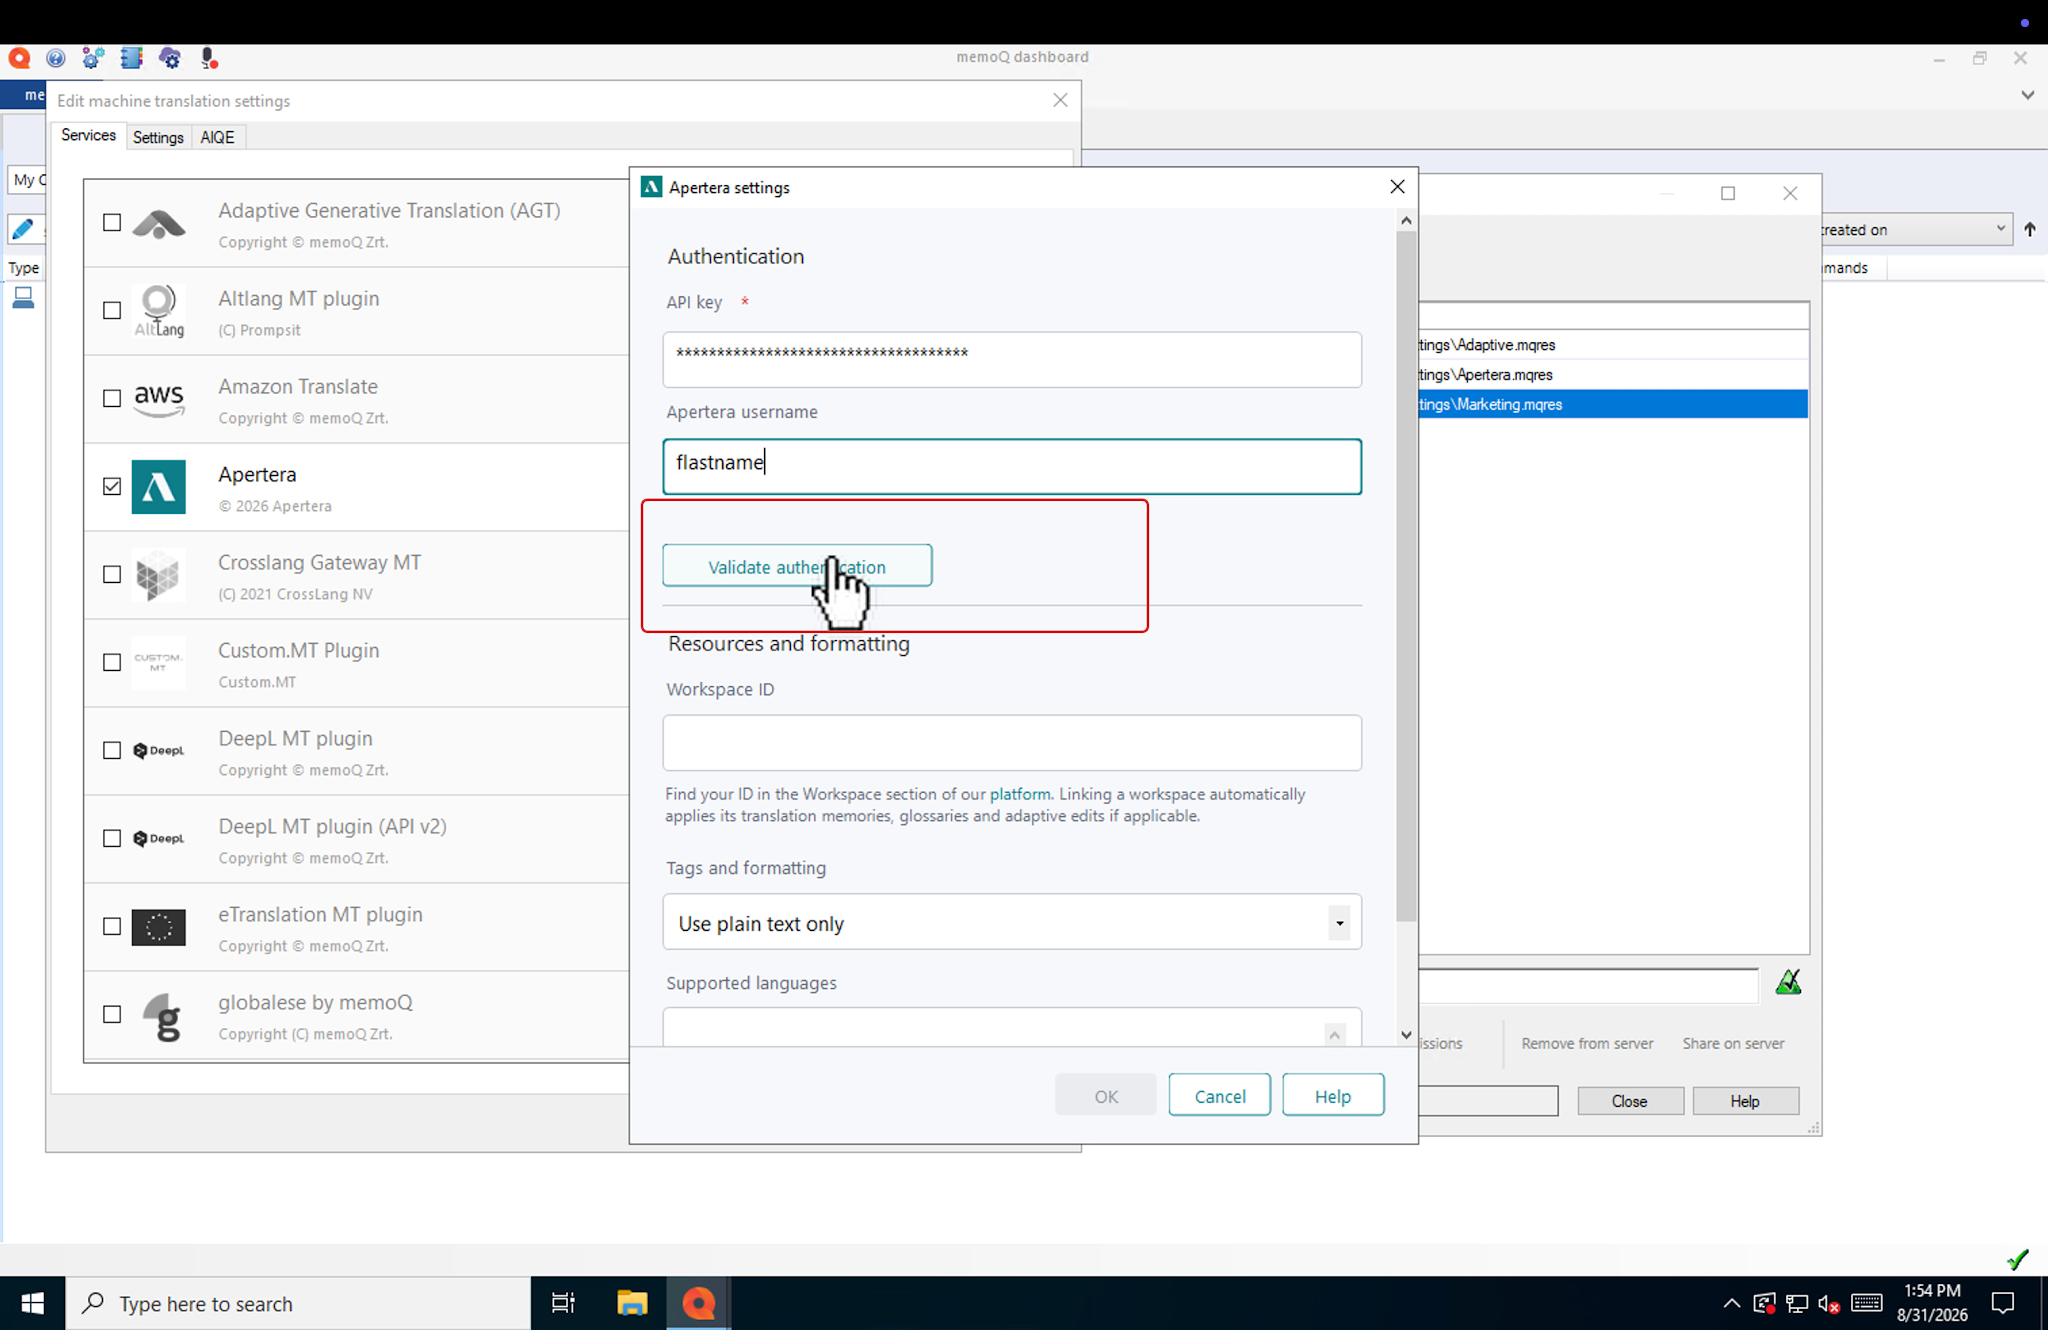Uncheck the Apertera service checkbox

pyautogui.click(x=112, y=486)
